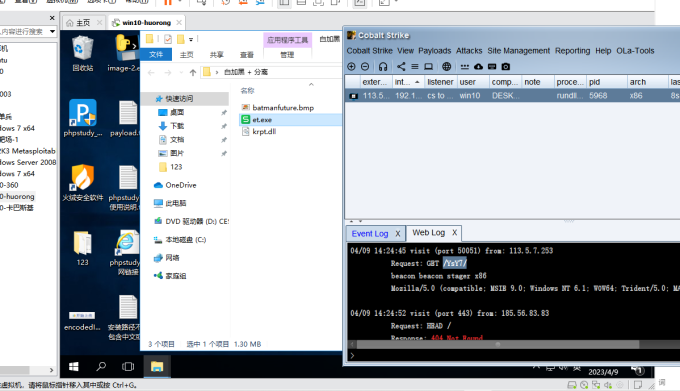Open the 查看 ribbon tab in Explorer

click(247, 55)
